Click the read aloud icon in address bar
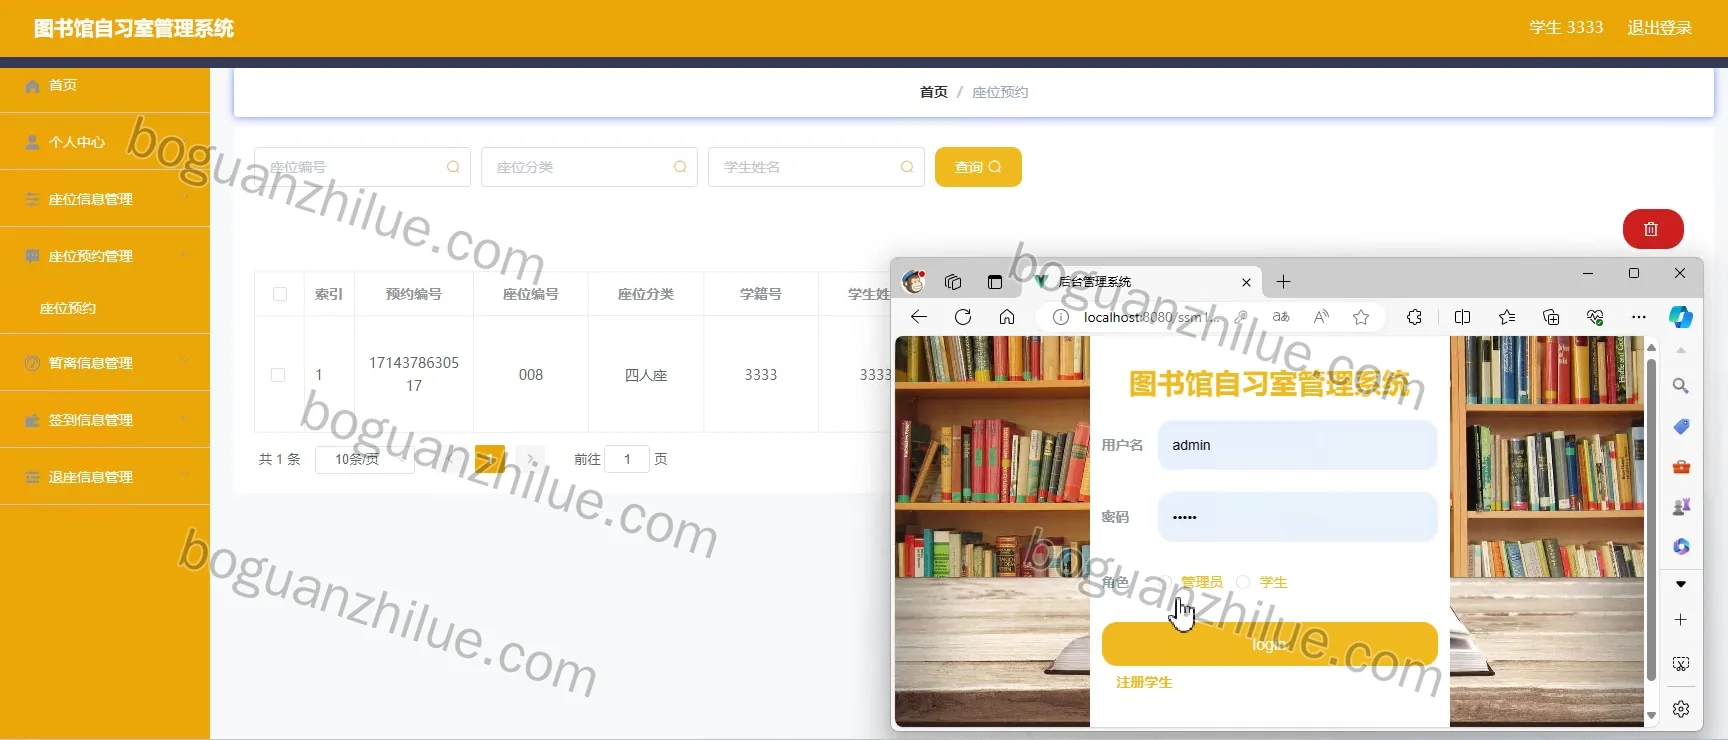The width and height of the screenshot is (1728, 740). [x=1321, y=317]
